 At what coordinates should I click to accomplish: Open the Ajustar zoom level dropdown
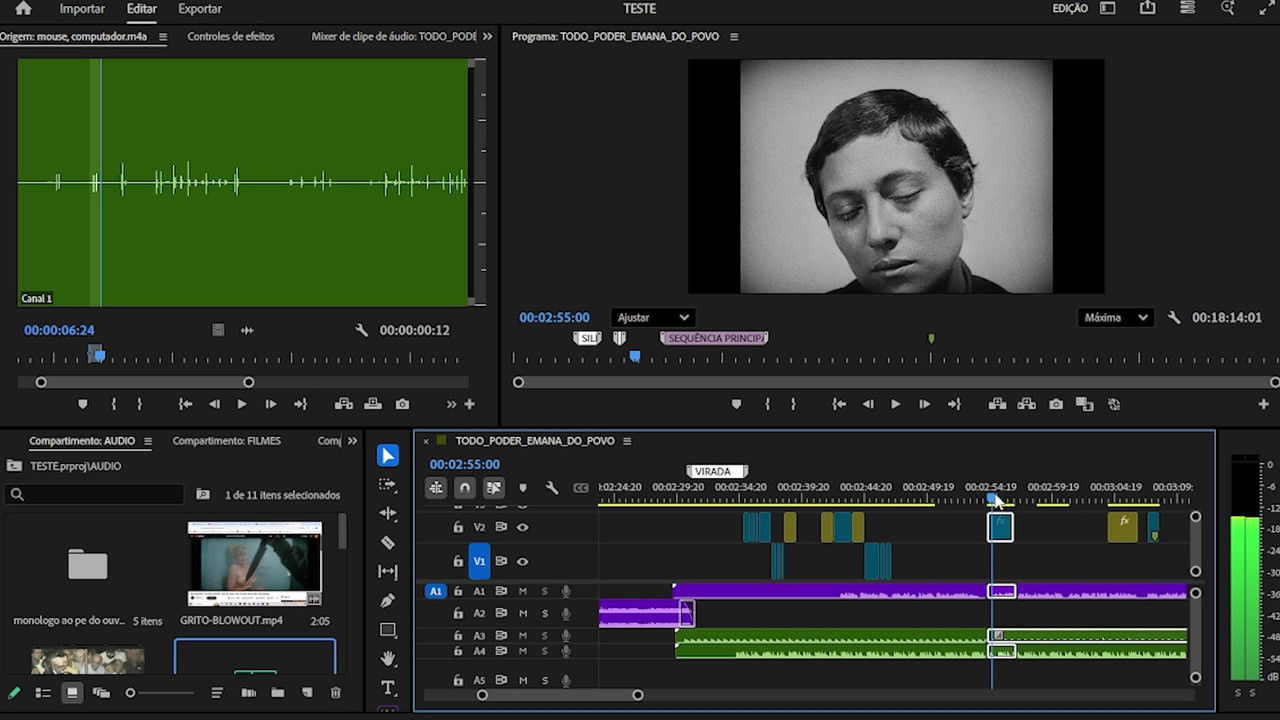coord(652,318)
